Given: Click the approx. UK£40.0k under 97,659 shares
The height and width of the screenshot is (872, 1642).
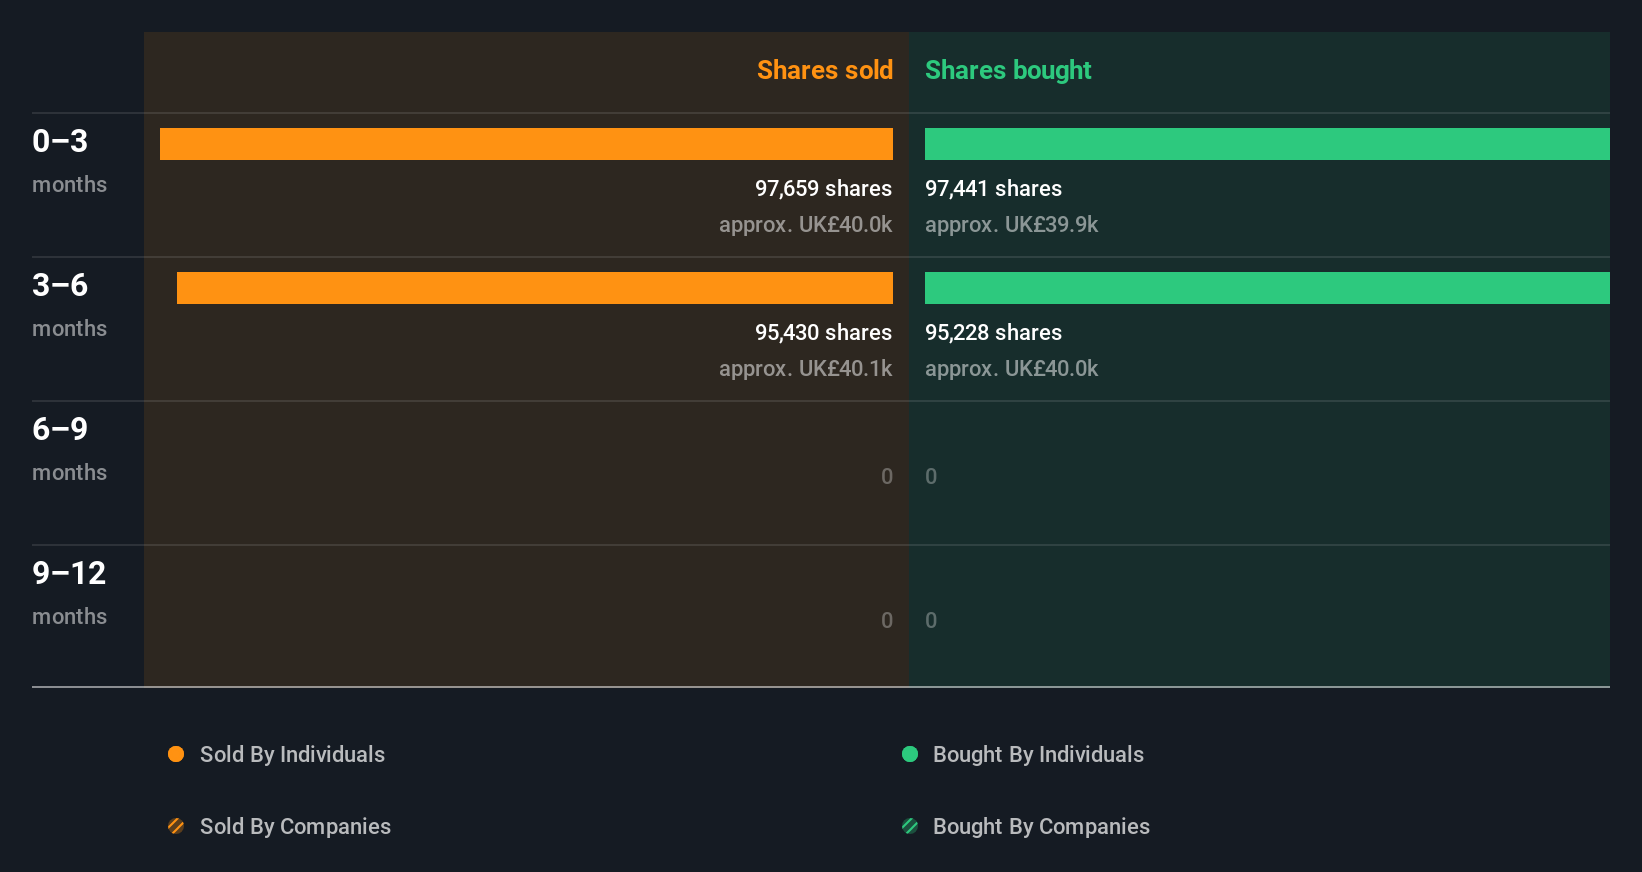Looking at the screenshot, I should point(805,225).
